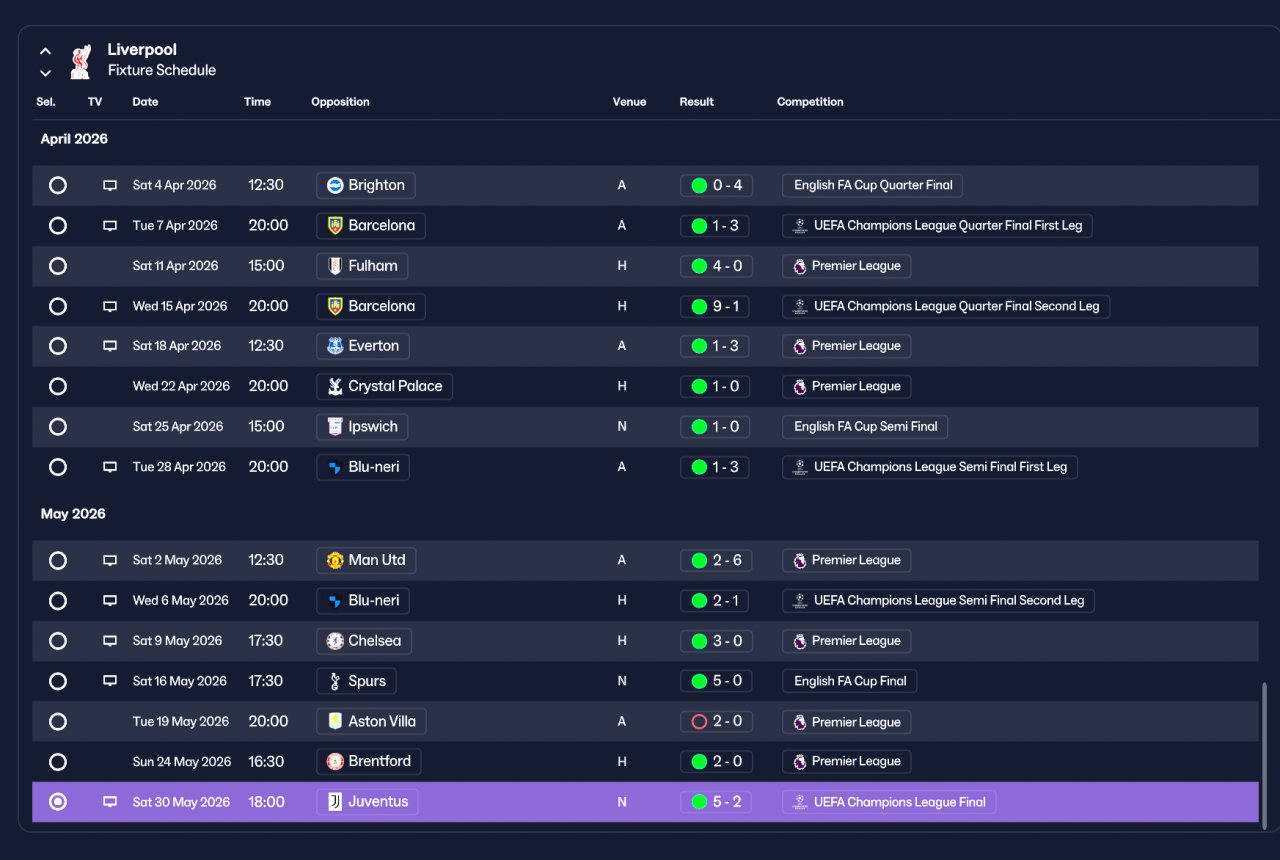Click the down chevron beside Fixture Schedule
Image resolution: width=1280 pixels, height=860 pixels.
click(x=45, y=73)
